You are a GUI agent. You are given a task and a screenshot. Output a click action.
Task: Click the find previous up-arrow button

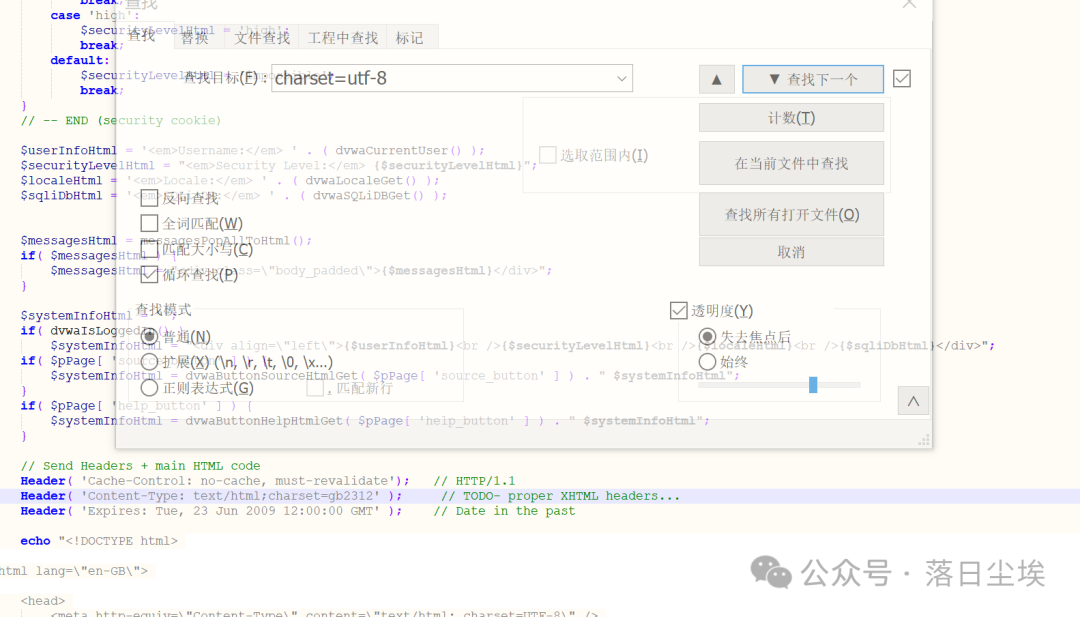click(716, 79)
